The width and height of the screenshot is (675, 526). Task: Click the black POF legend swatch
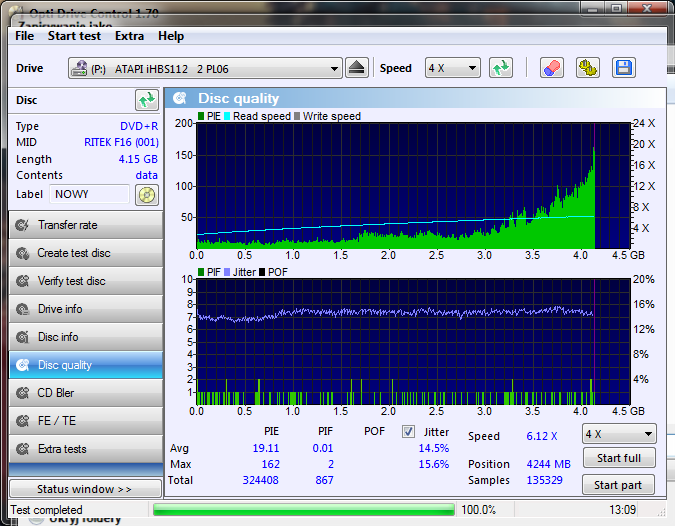[x=262, y=272]
